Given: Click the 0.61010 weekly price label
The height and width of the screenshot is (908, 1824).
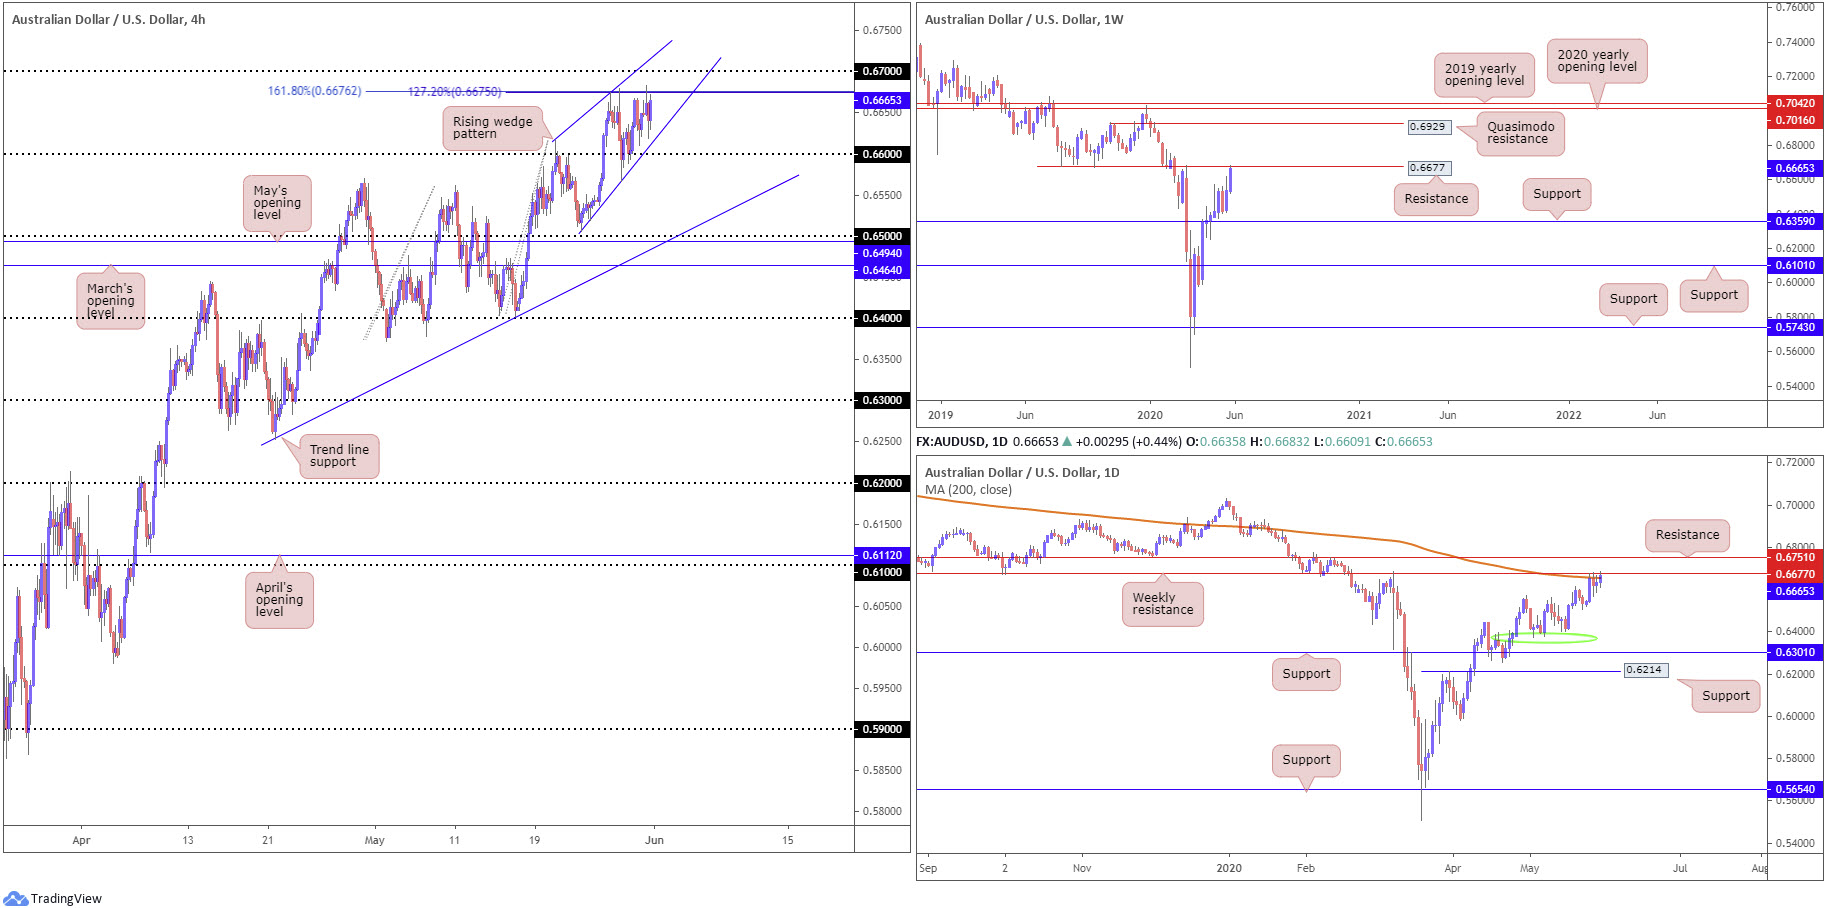Looking at the screenshot, I should pyautogui.click(x=1794, y=265).
